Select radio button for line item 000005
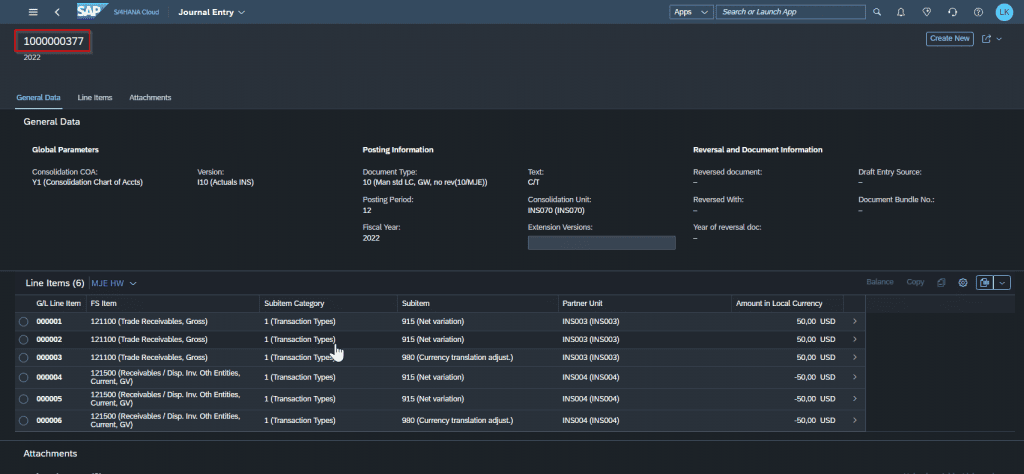Screen dimensions: 1024x474 24,399
